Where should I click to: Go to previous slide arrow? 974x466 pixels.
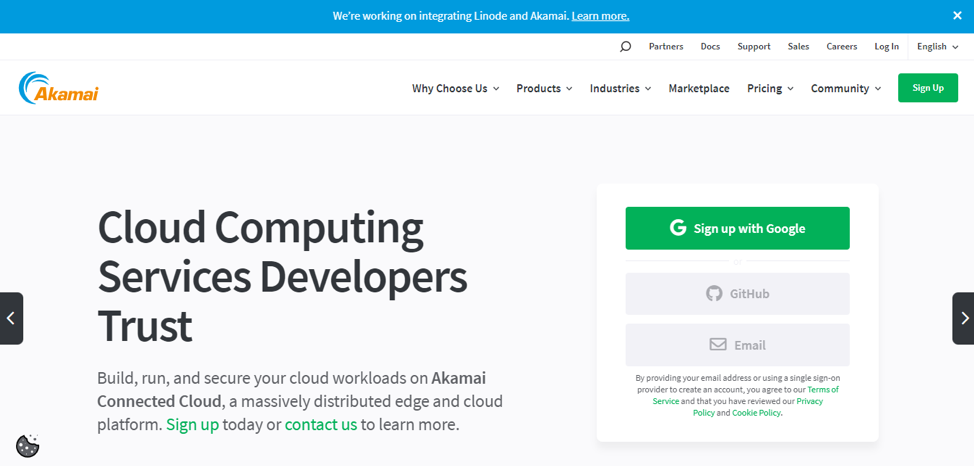[x=11, y=318]
